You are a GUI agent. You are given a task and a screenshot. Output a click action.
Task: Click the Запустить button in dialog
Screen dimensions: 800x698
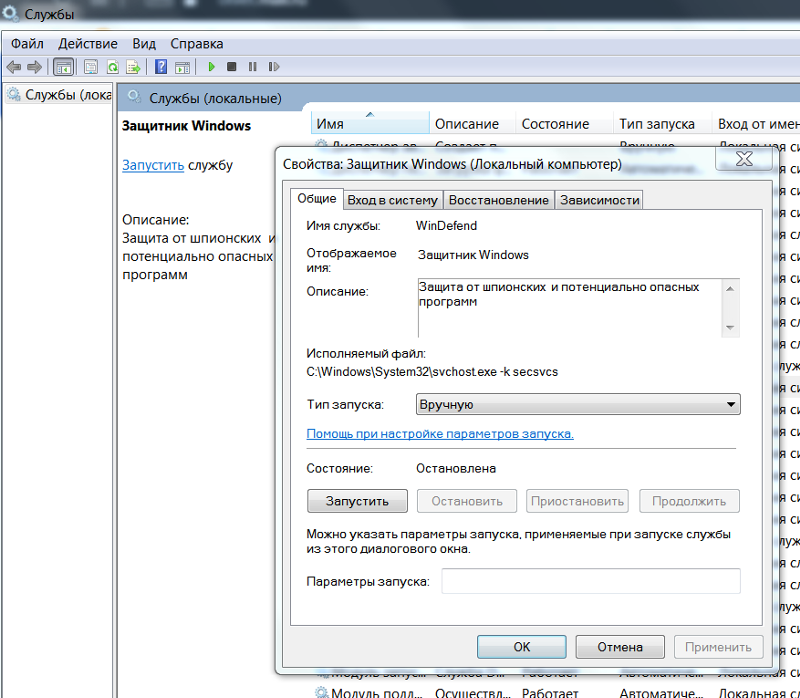pyautogui.click(x=357, y=501)
